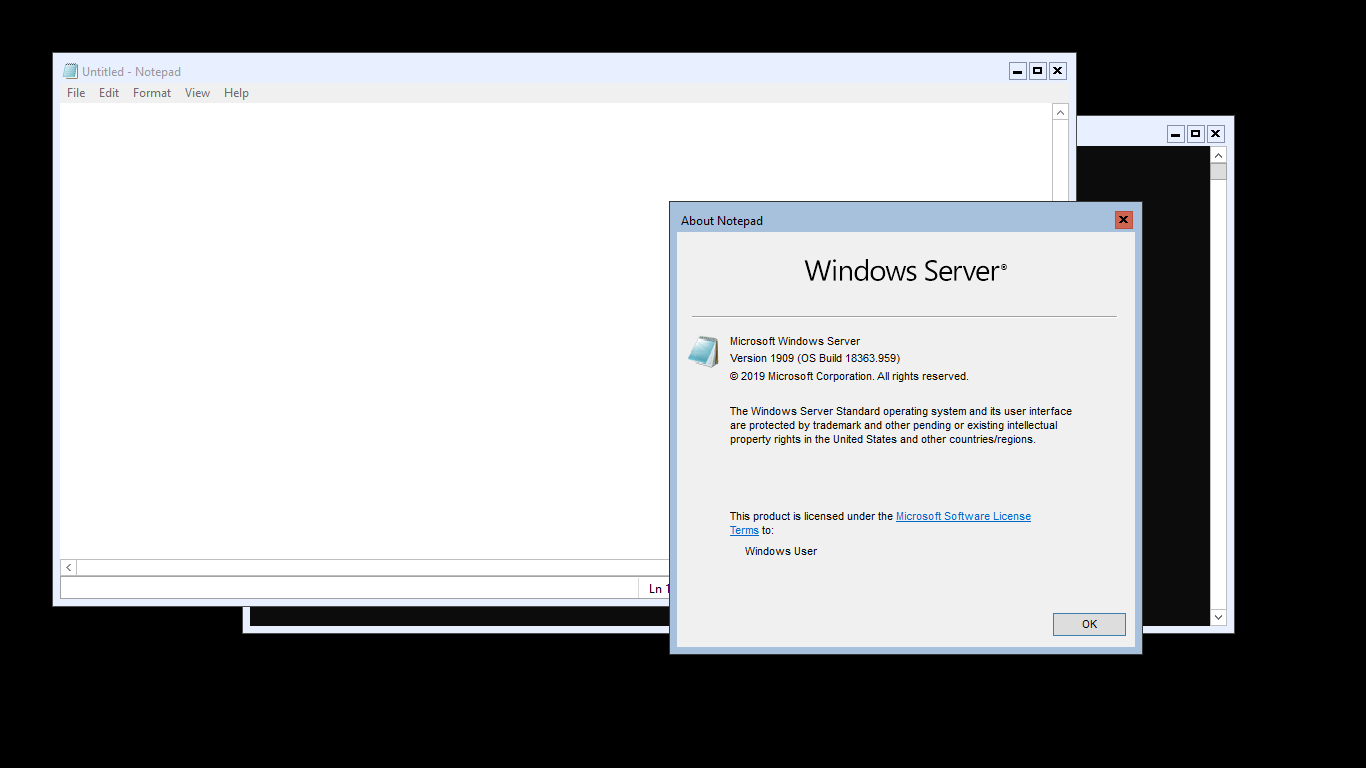
Task: Click the Windows Server heading text
Action: click(x=905, y=271)
